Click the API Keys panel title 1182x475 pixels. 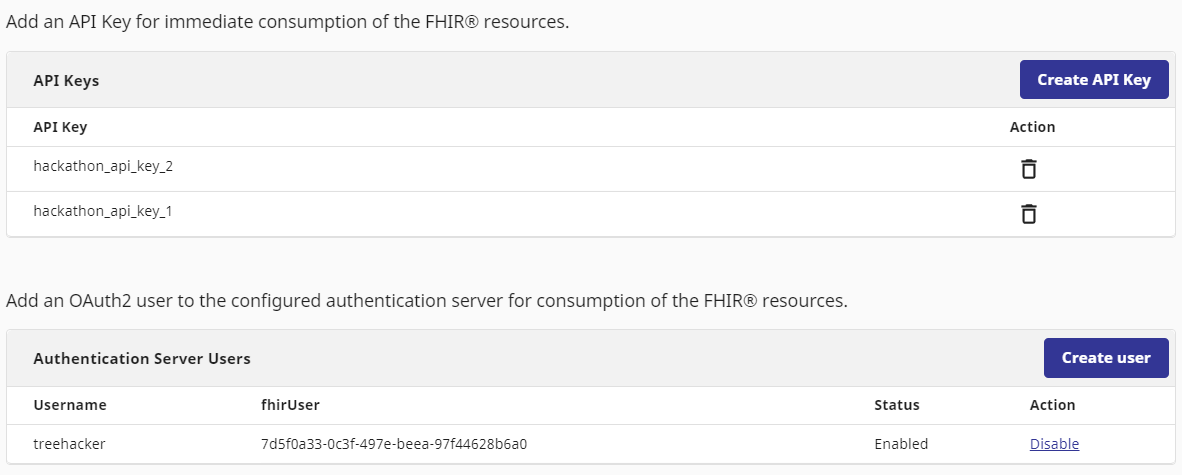66,81
